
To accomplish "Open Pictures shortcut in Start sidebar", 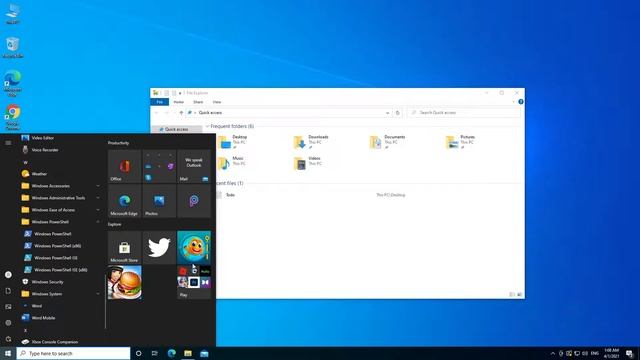I will [8, 307].
